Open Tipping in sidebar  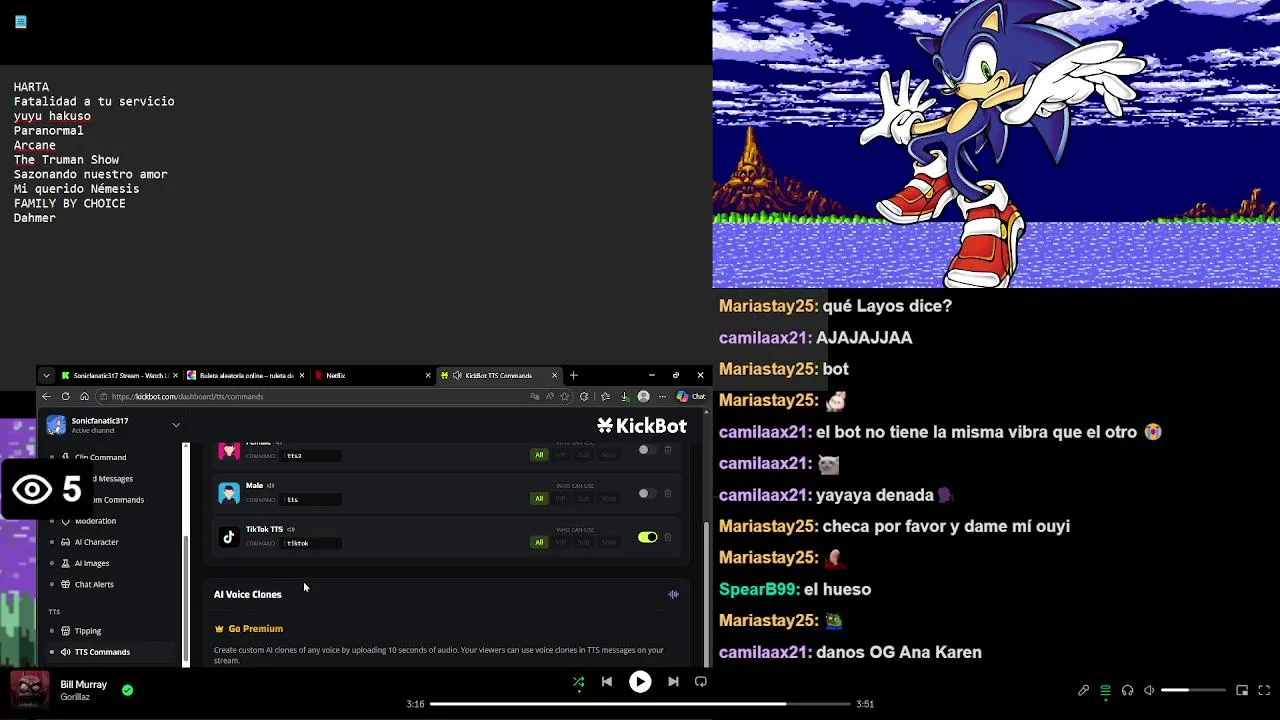[87, 631]
